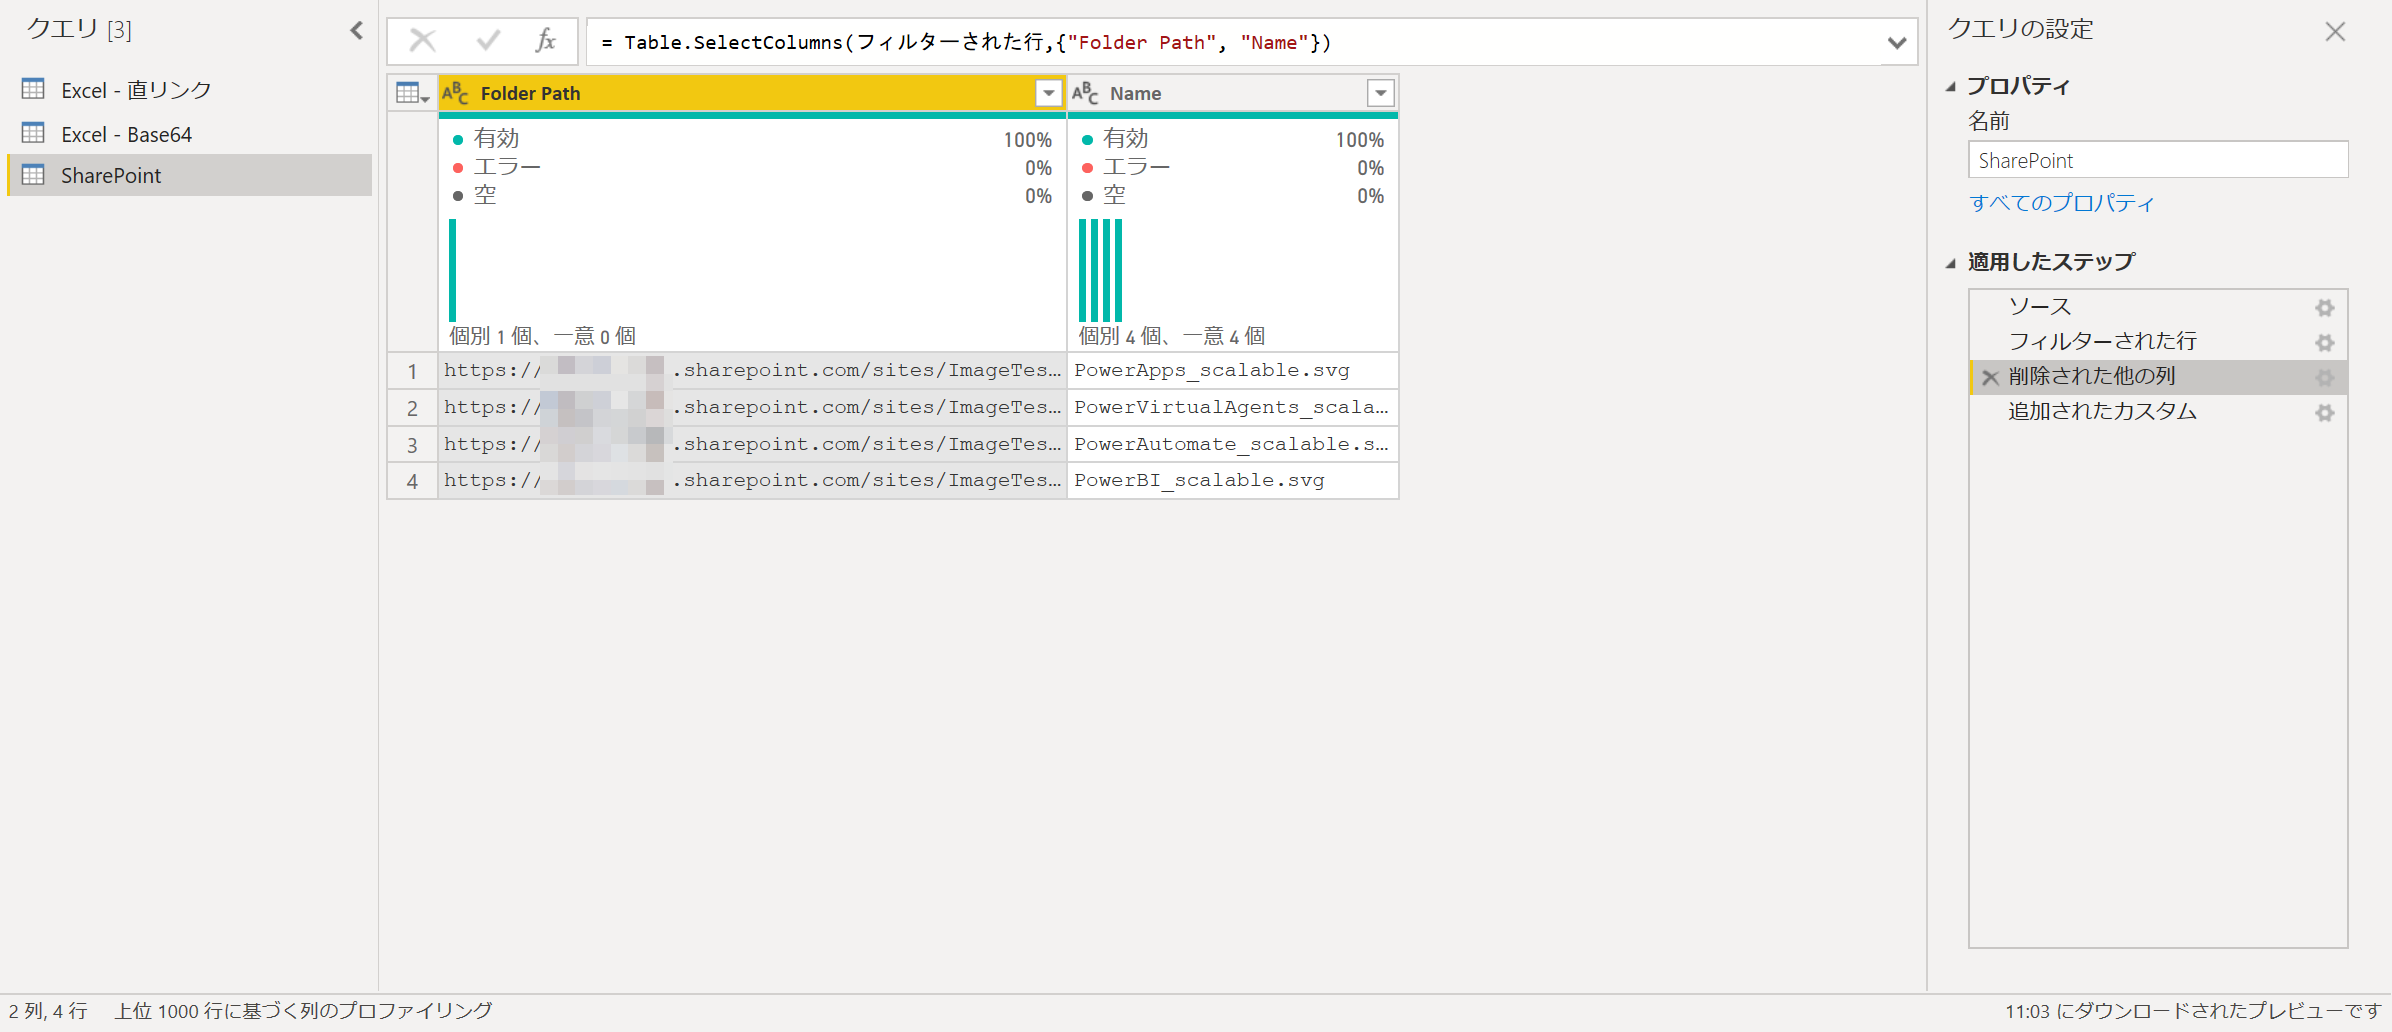The image size is (2392, 1032).
Task: Open the Name column filter dropdown
Action: (x=1380, y=93)
